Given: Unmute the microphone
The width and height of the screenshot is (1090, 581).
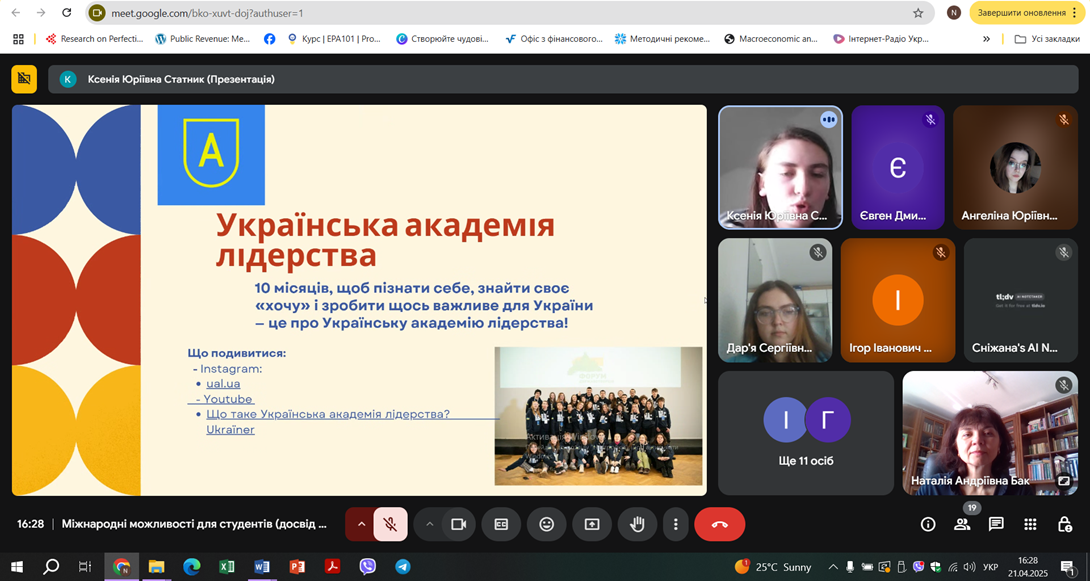Looking at the screenshot, I should pos(390,524).
